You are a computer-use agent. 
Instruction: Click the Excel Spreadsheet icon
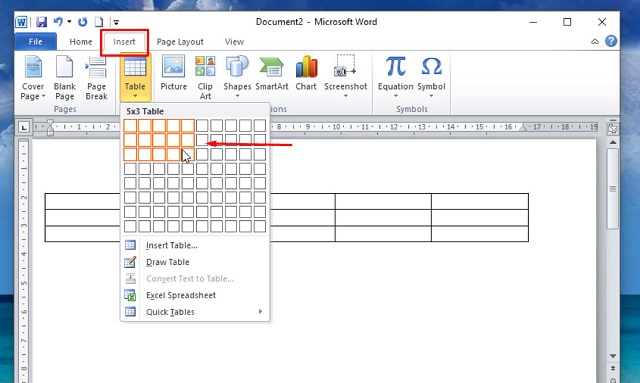[130, 295]
